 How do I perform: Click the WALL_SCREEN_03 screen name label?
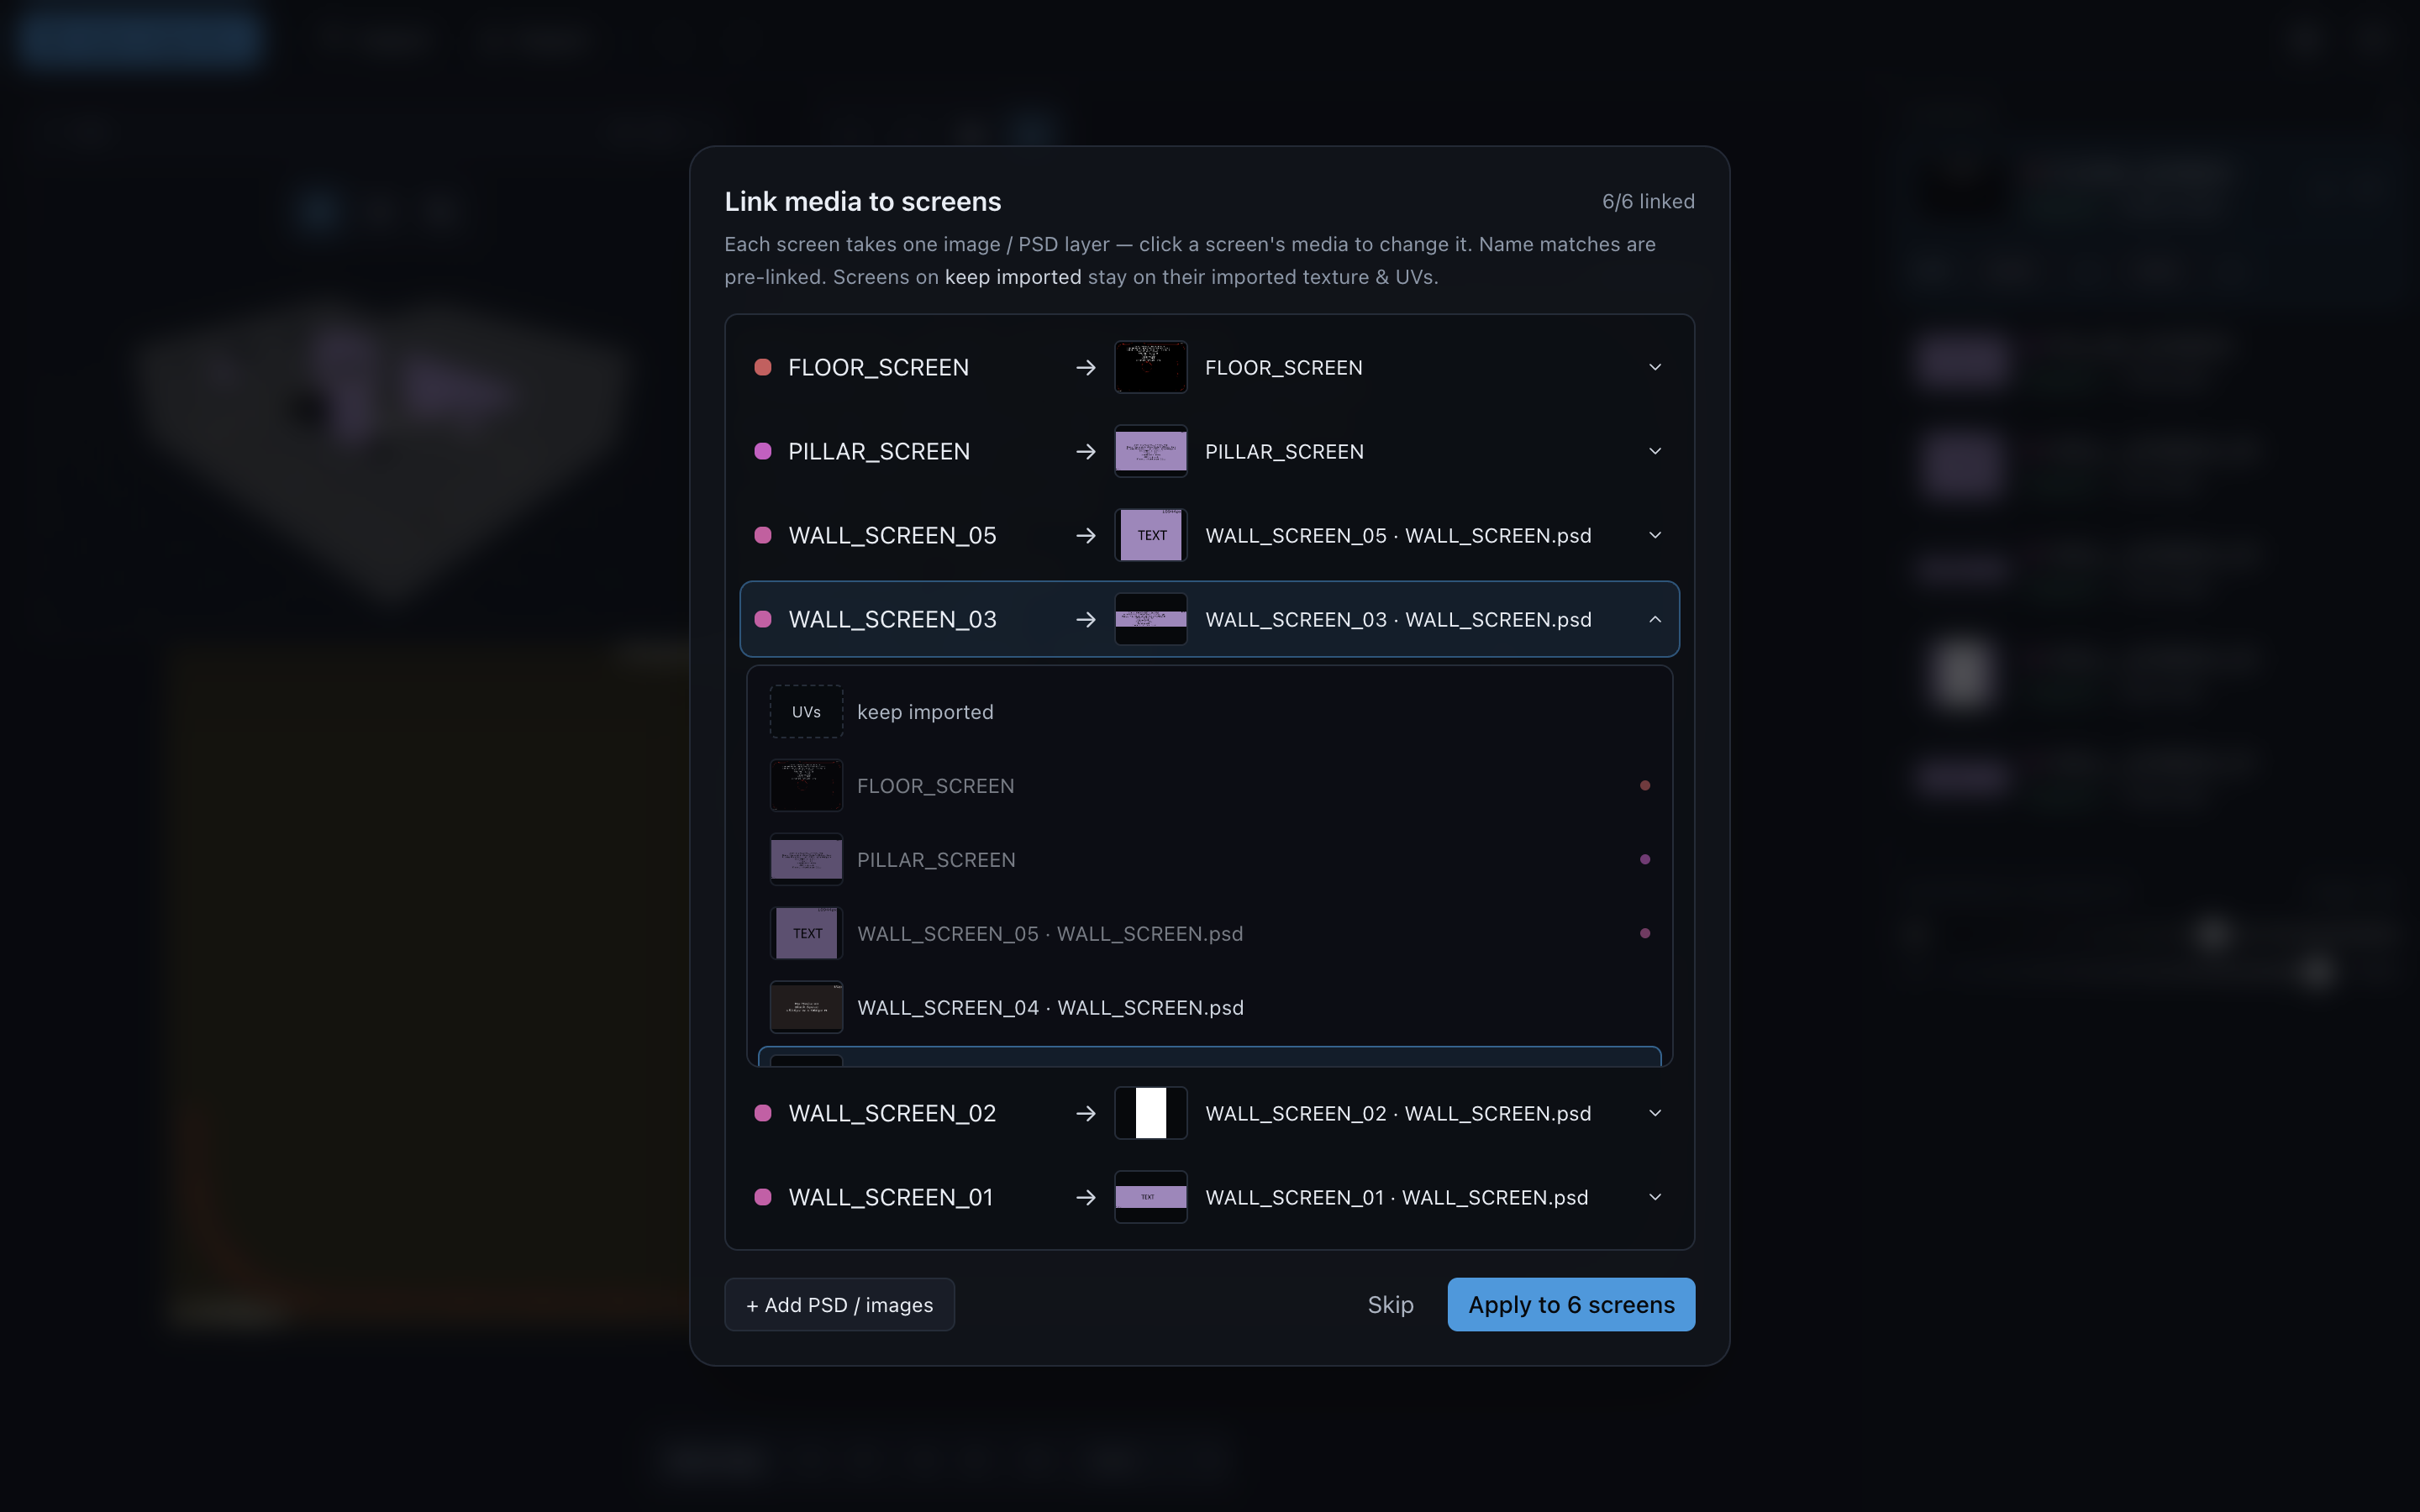click(892, 619)
